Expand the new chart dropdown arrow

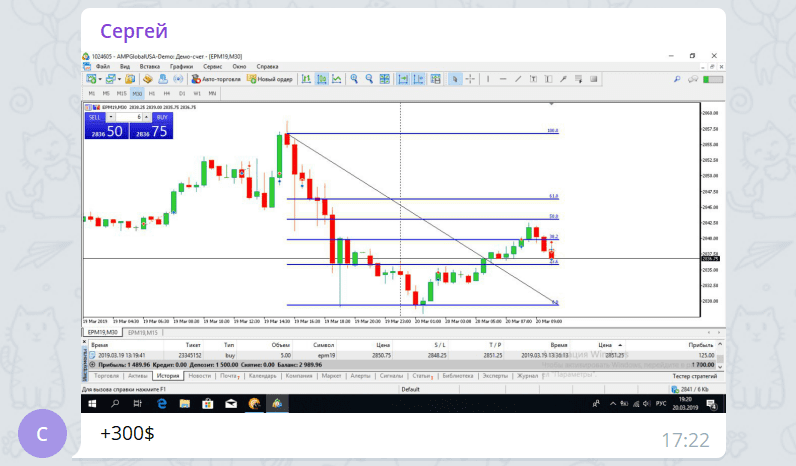pyautogui.click(x=101, y=79)
